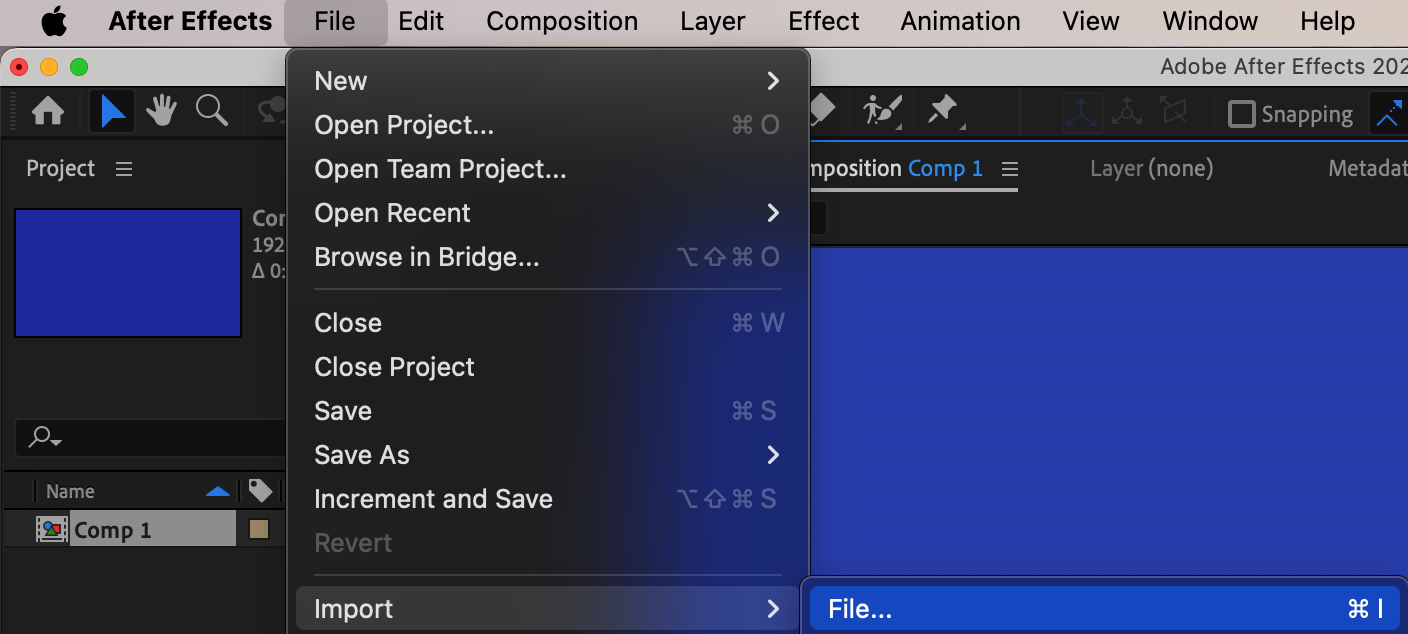Select the Puppet Pin tool
Screen dimensions: 1408x634
(943, 110)
